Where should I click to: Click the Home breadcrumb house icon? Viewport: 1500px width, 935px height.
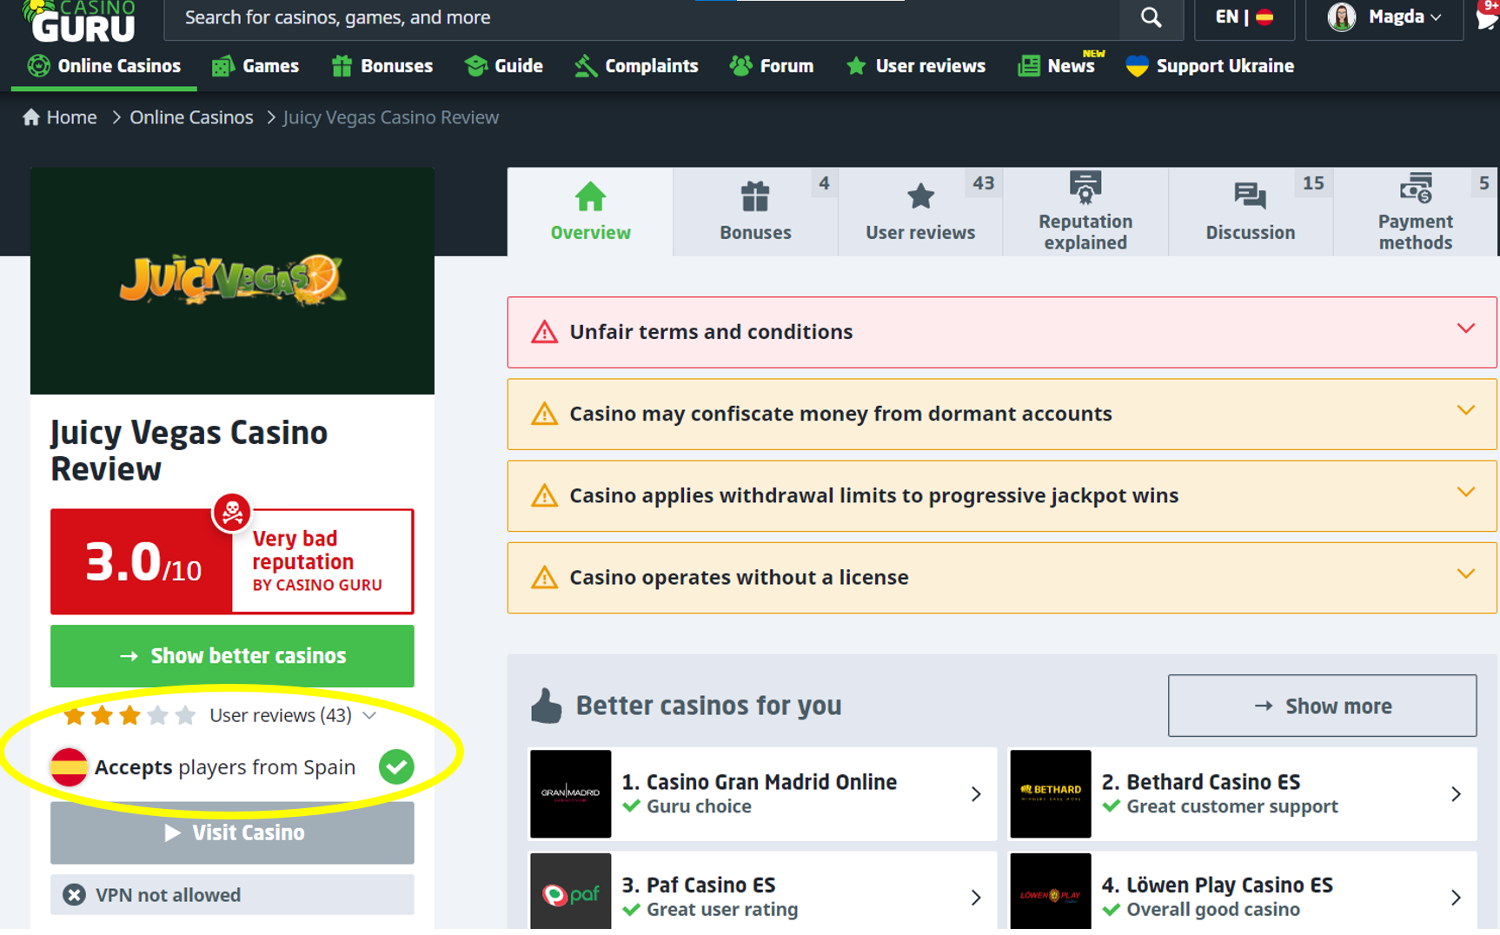(x=31, y=118)
